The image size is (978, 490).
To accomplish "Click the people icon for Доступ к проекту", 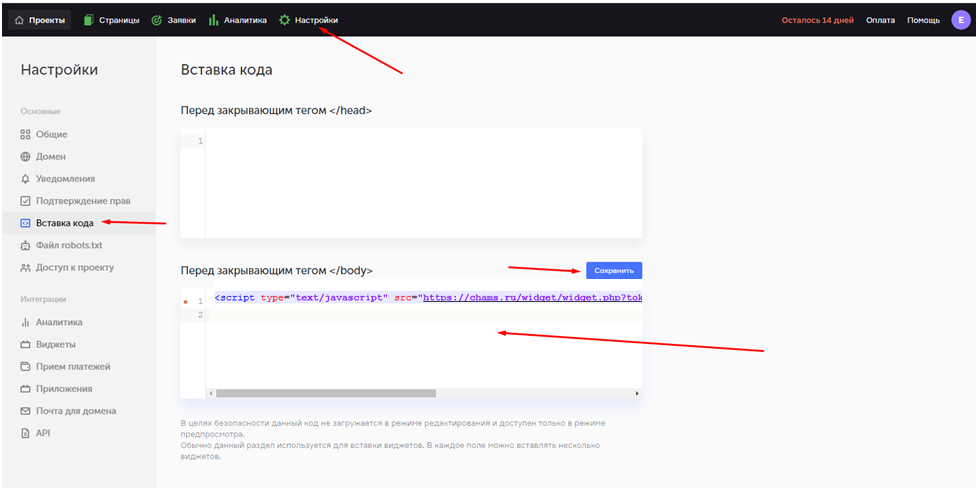I will (26, 268).
